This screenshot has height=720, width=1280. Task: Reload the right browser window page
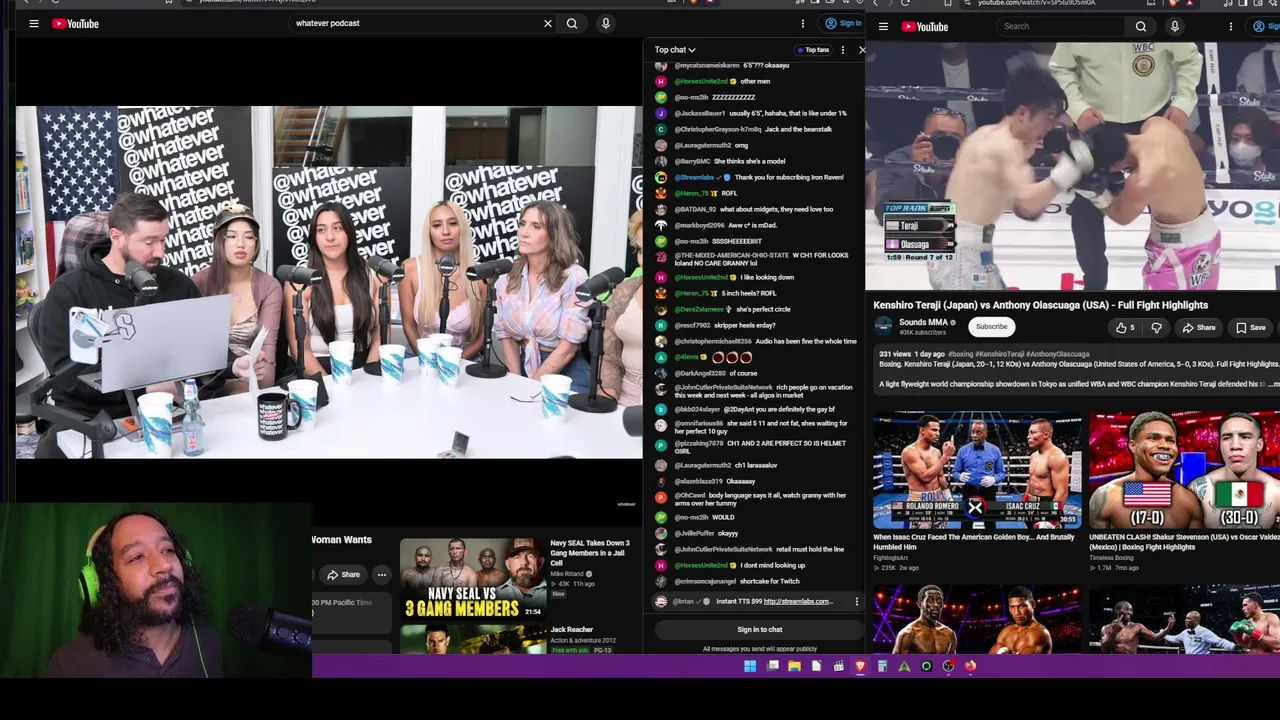click(905, 3)
